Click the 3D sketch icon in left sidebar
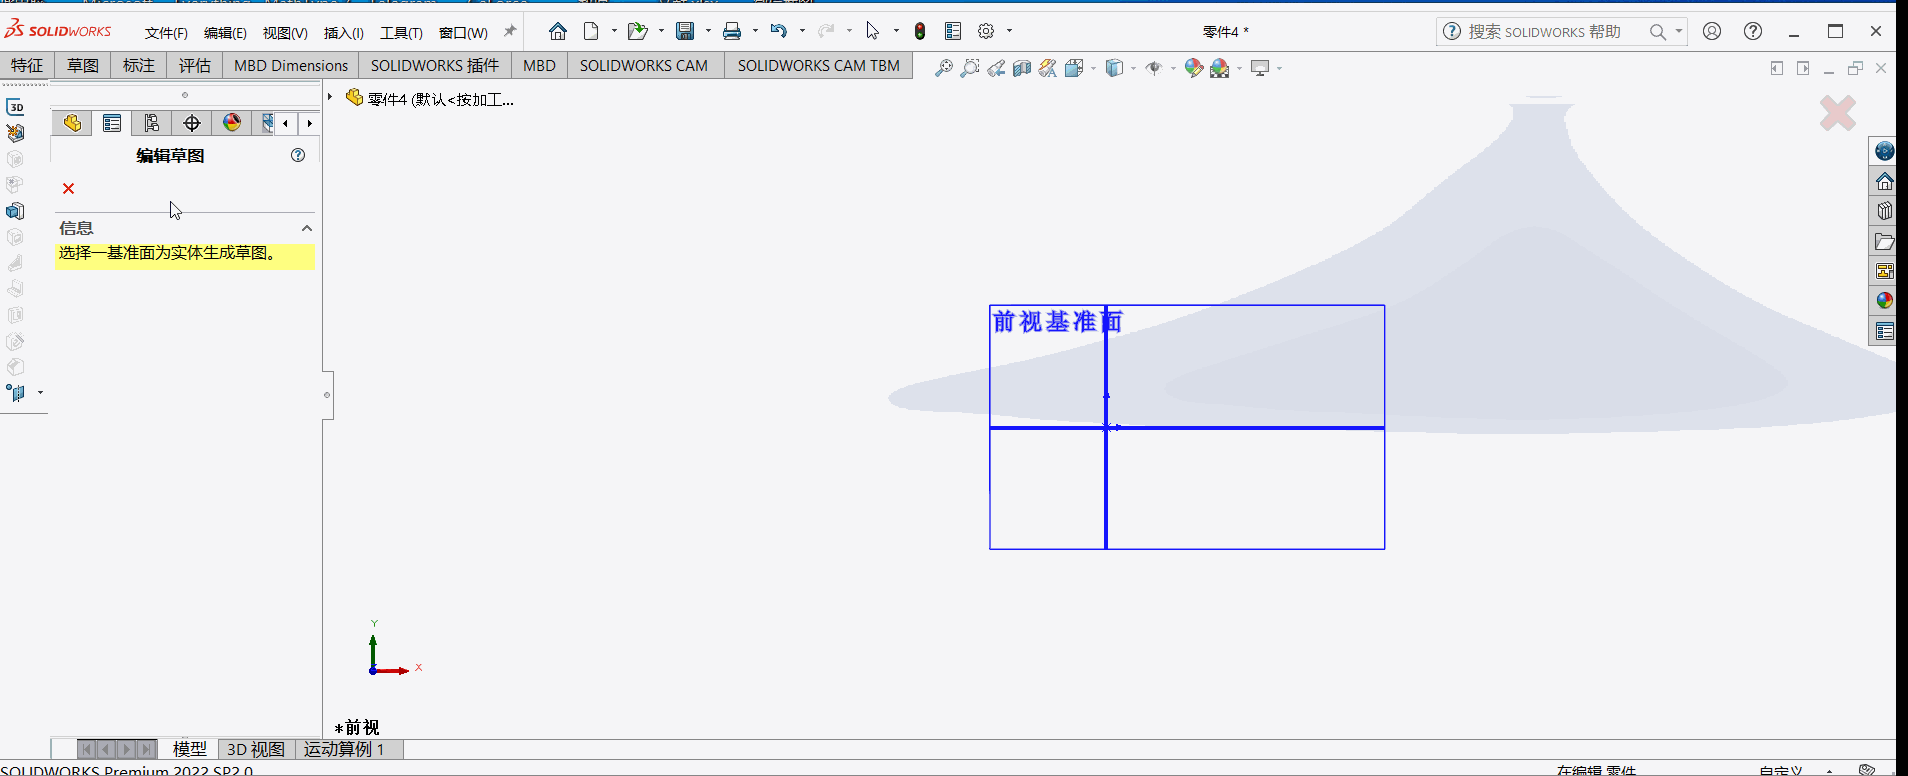This screenshot has height=776, width=1908. (16, 107)
